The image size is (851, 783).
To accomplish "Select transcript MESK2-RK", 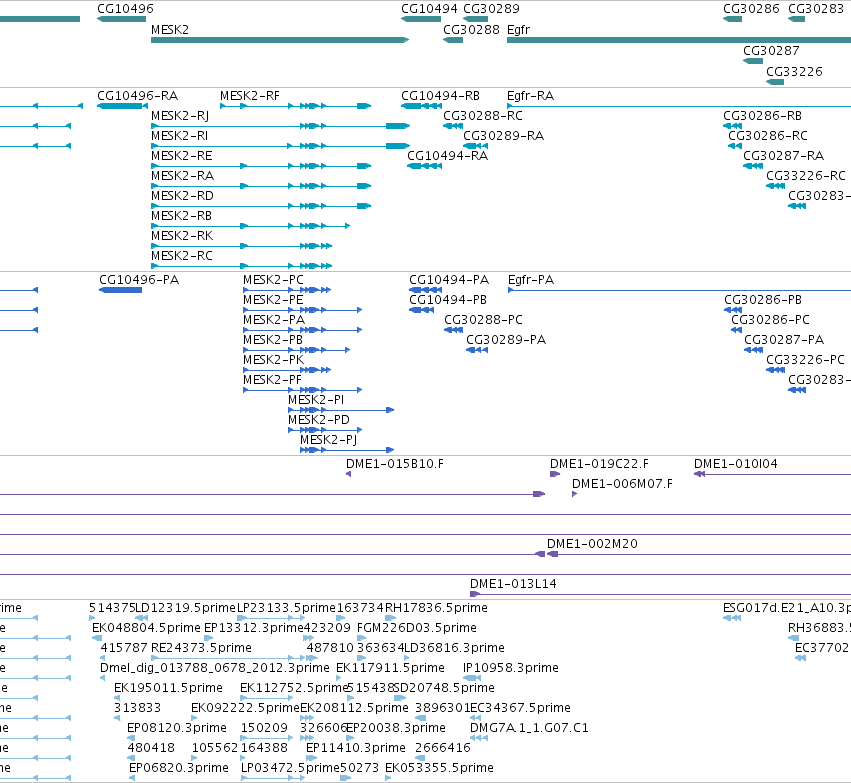I will click(182, 236).
